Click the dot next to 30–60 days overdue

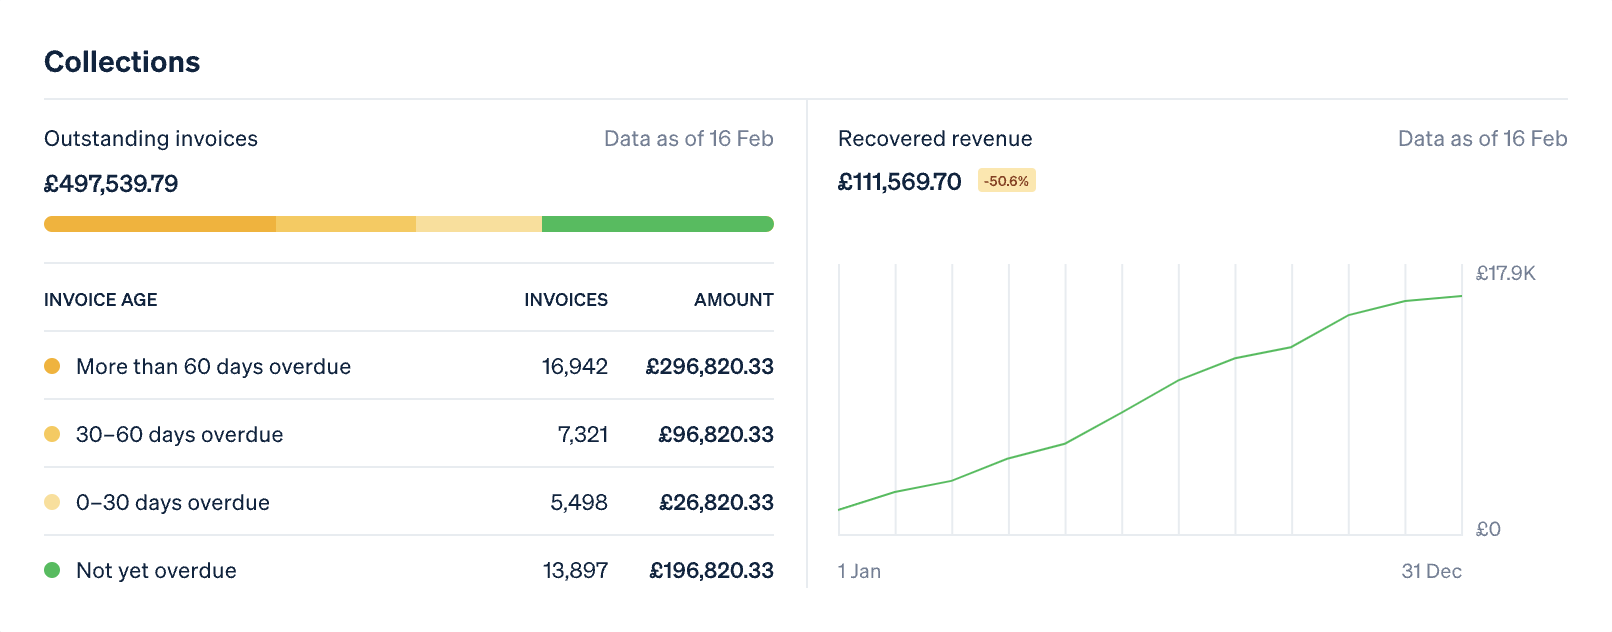[x=52, y=434]
